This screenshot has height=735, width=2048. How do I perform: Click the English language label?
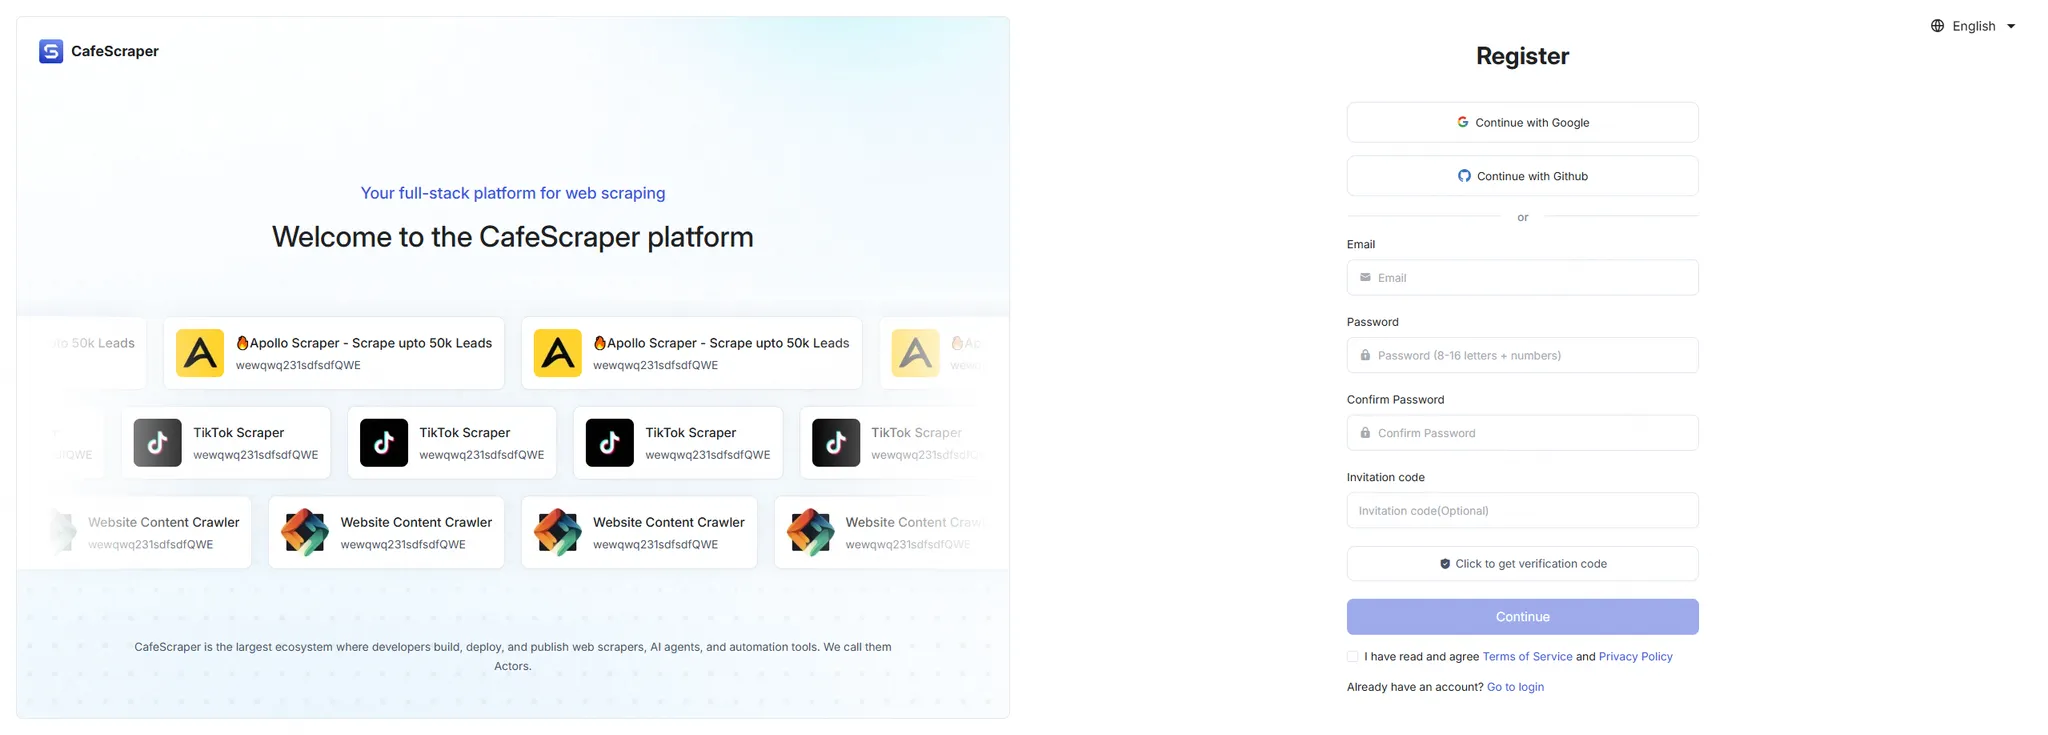click(1974, 26)
